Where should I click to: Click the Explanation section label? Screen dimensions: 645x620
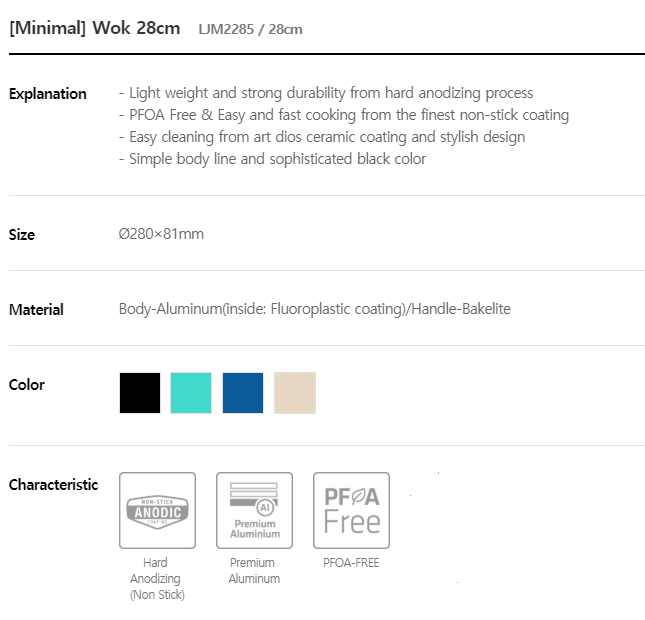click(x=47, y=94)
